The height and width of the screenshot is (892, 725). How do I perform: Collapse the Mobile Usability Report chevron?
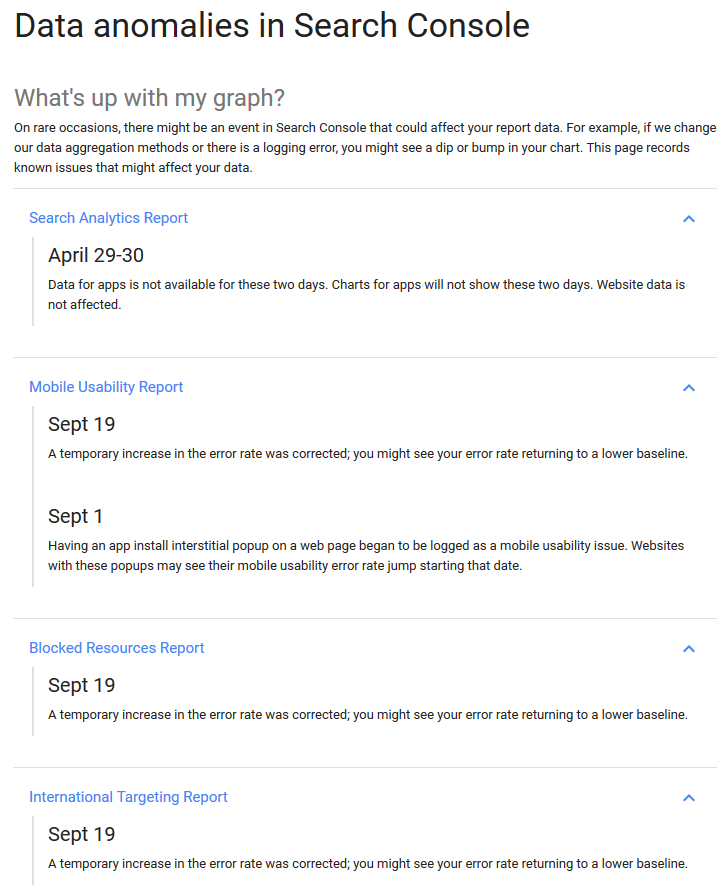tap(688, 387)
